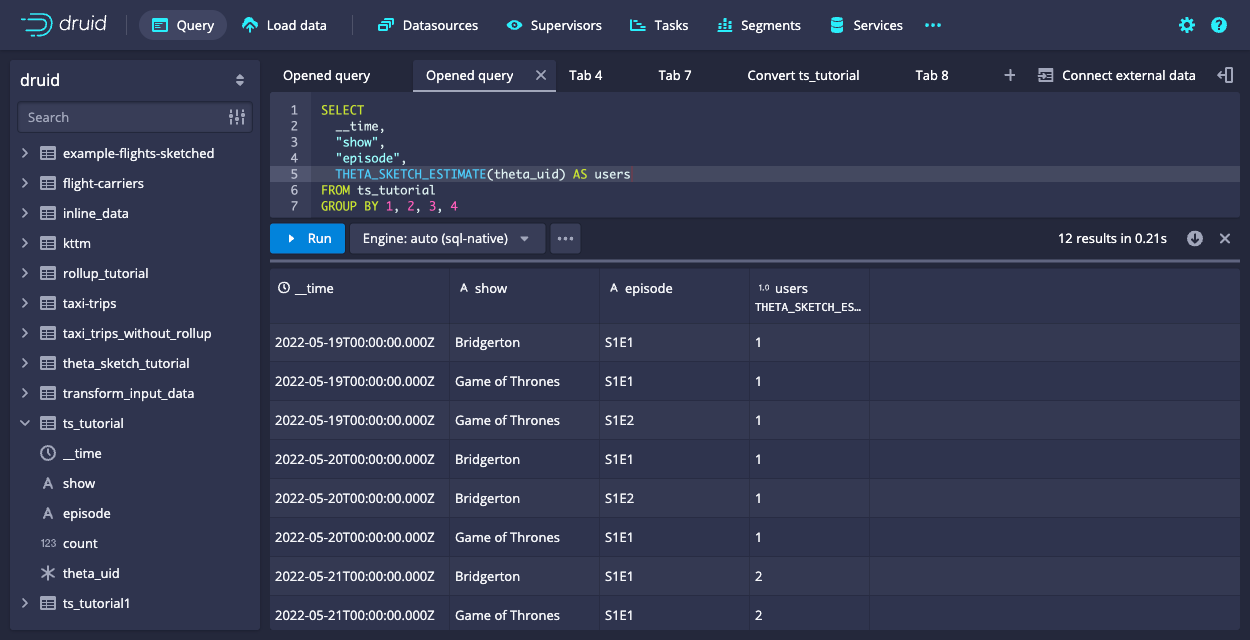Click the more options ellipsis in top navigation

(x=933, y=25)
